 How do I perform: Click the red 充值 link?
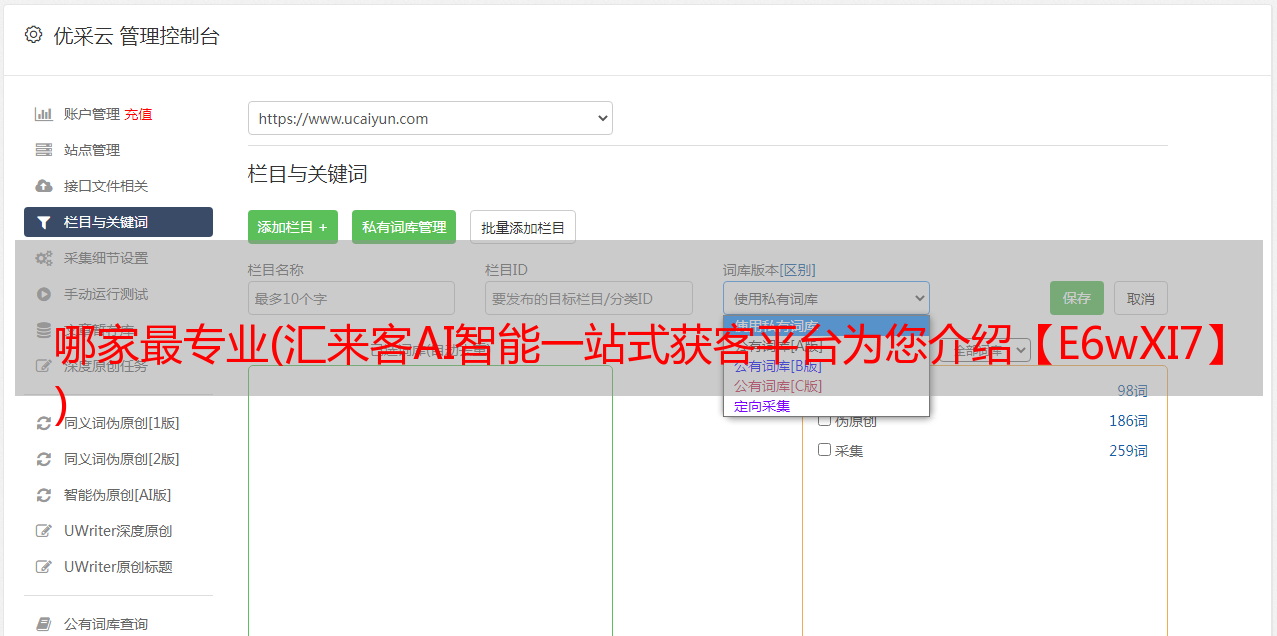(x=138, y=114)
